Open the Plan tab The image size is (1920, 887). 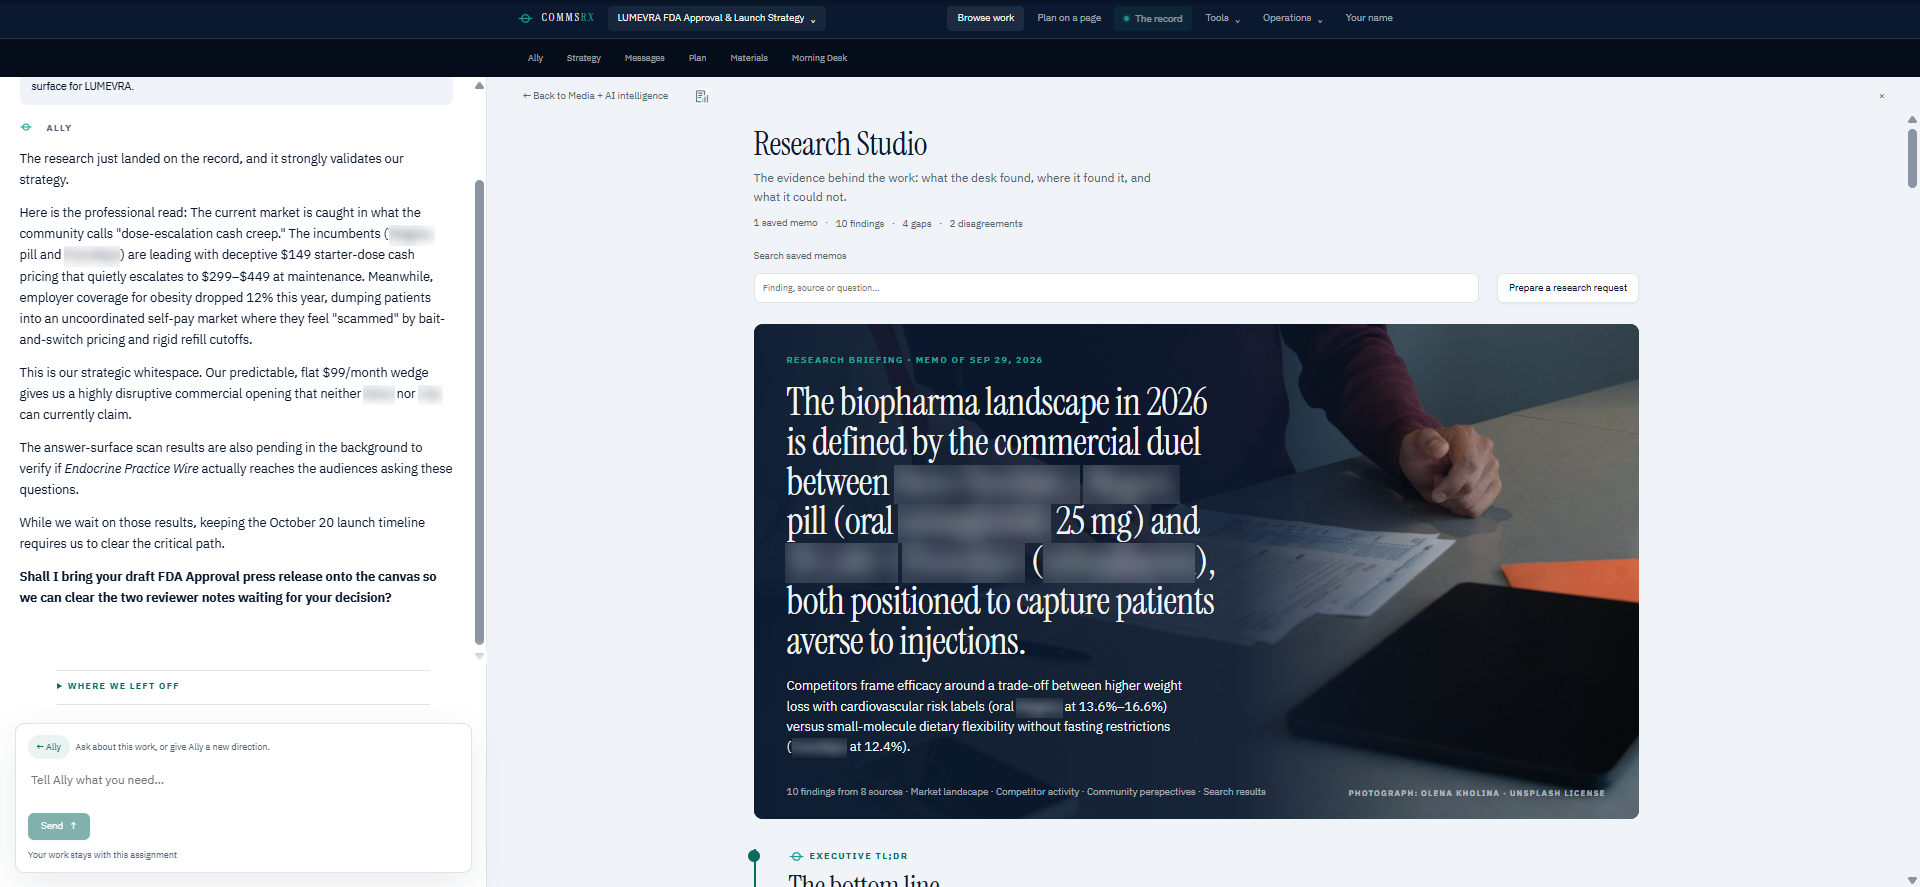tap(697, 58)
